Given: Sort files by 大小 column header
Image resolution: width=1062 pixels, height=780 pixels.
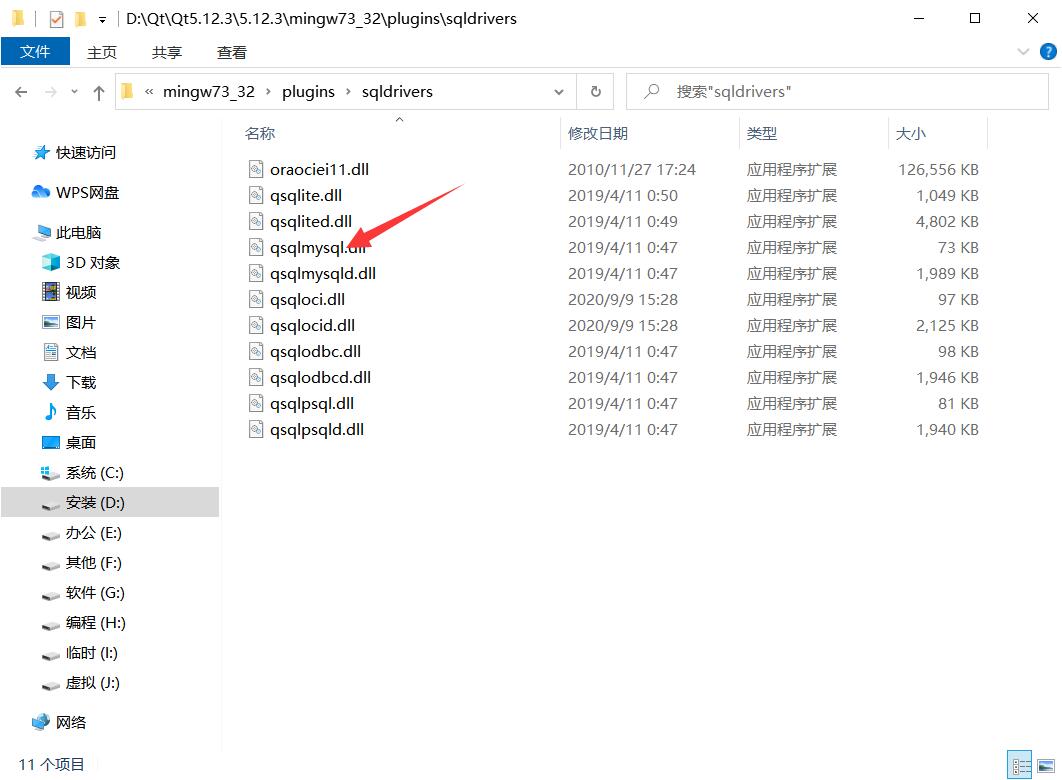Looking at the screenshot, I should [x=910, y=133].
